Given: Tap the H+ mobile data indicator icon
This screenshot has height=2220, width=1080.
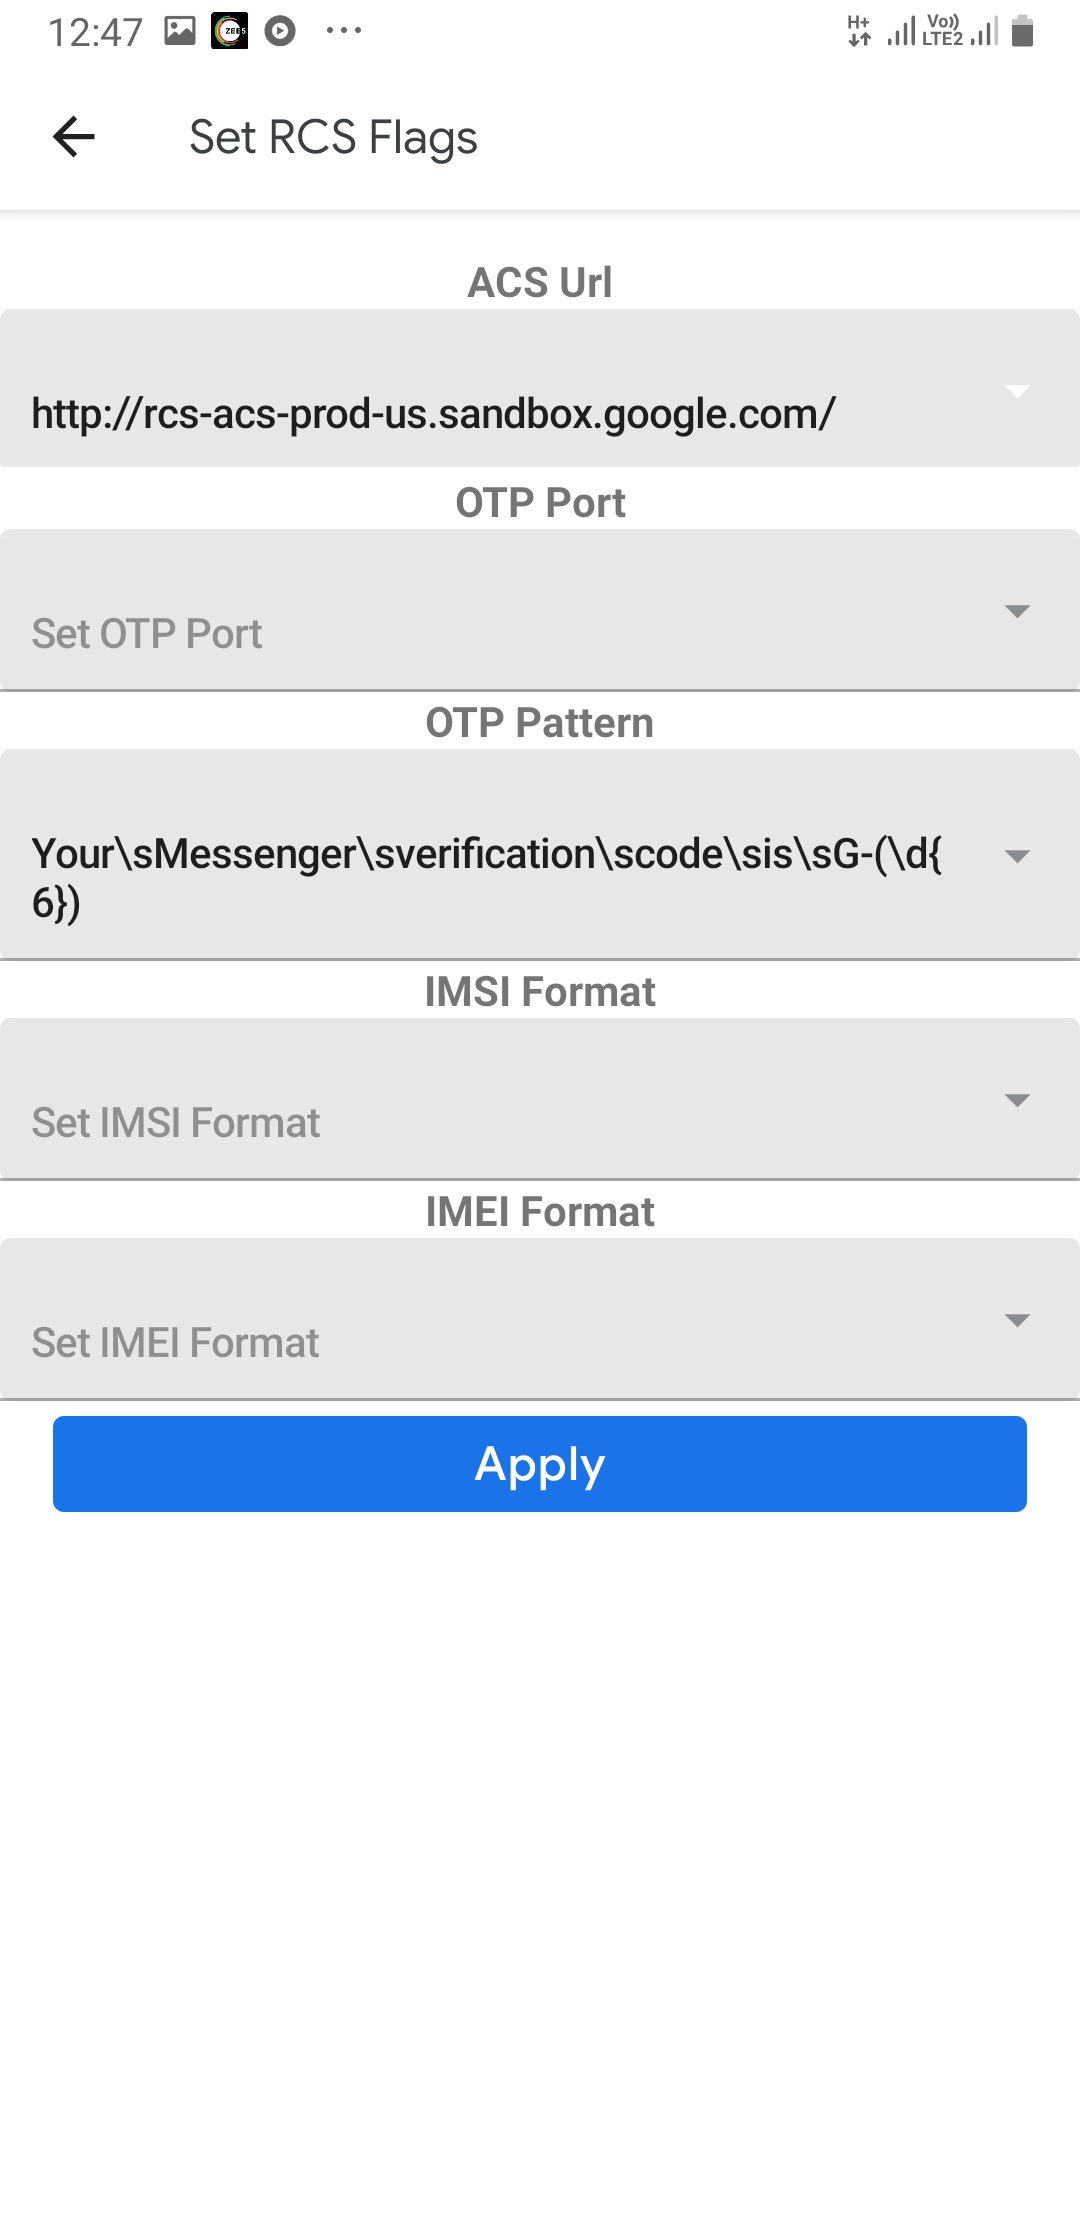Looking at the screenshot, I should [859, 31].
